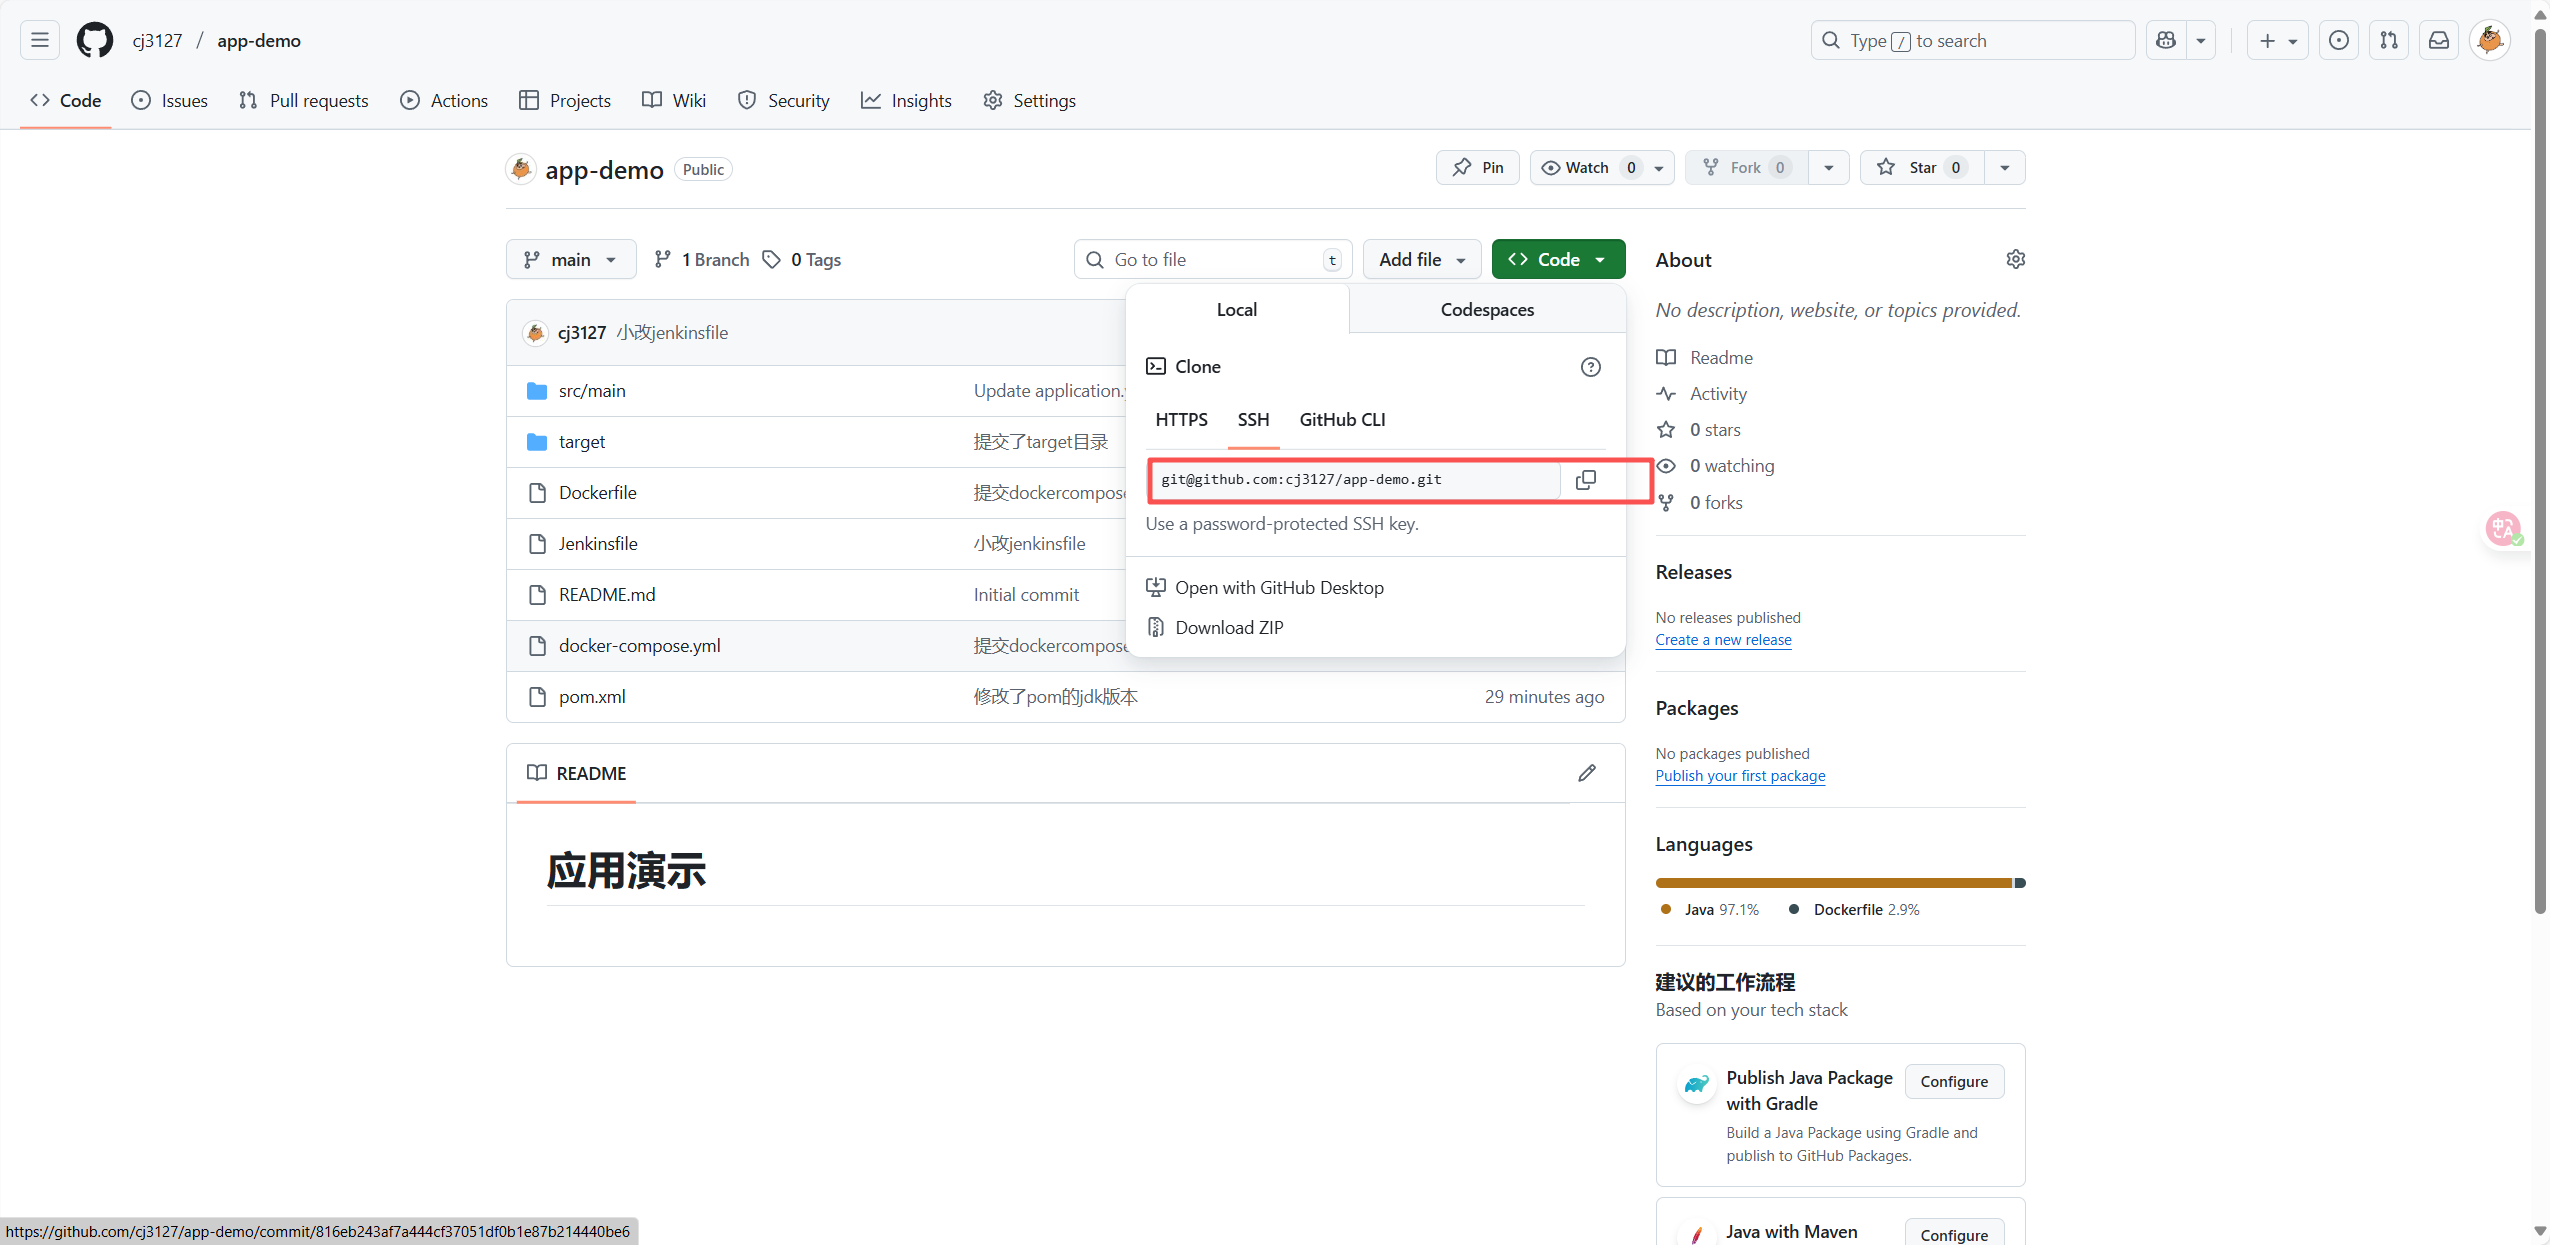
Task: Click the SSH clone URL text field
Action: click(x=1354, y=480)
